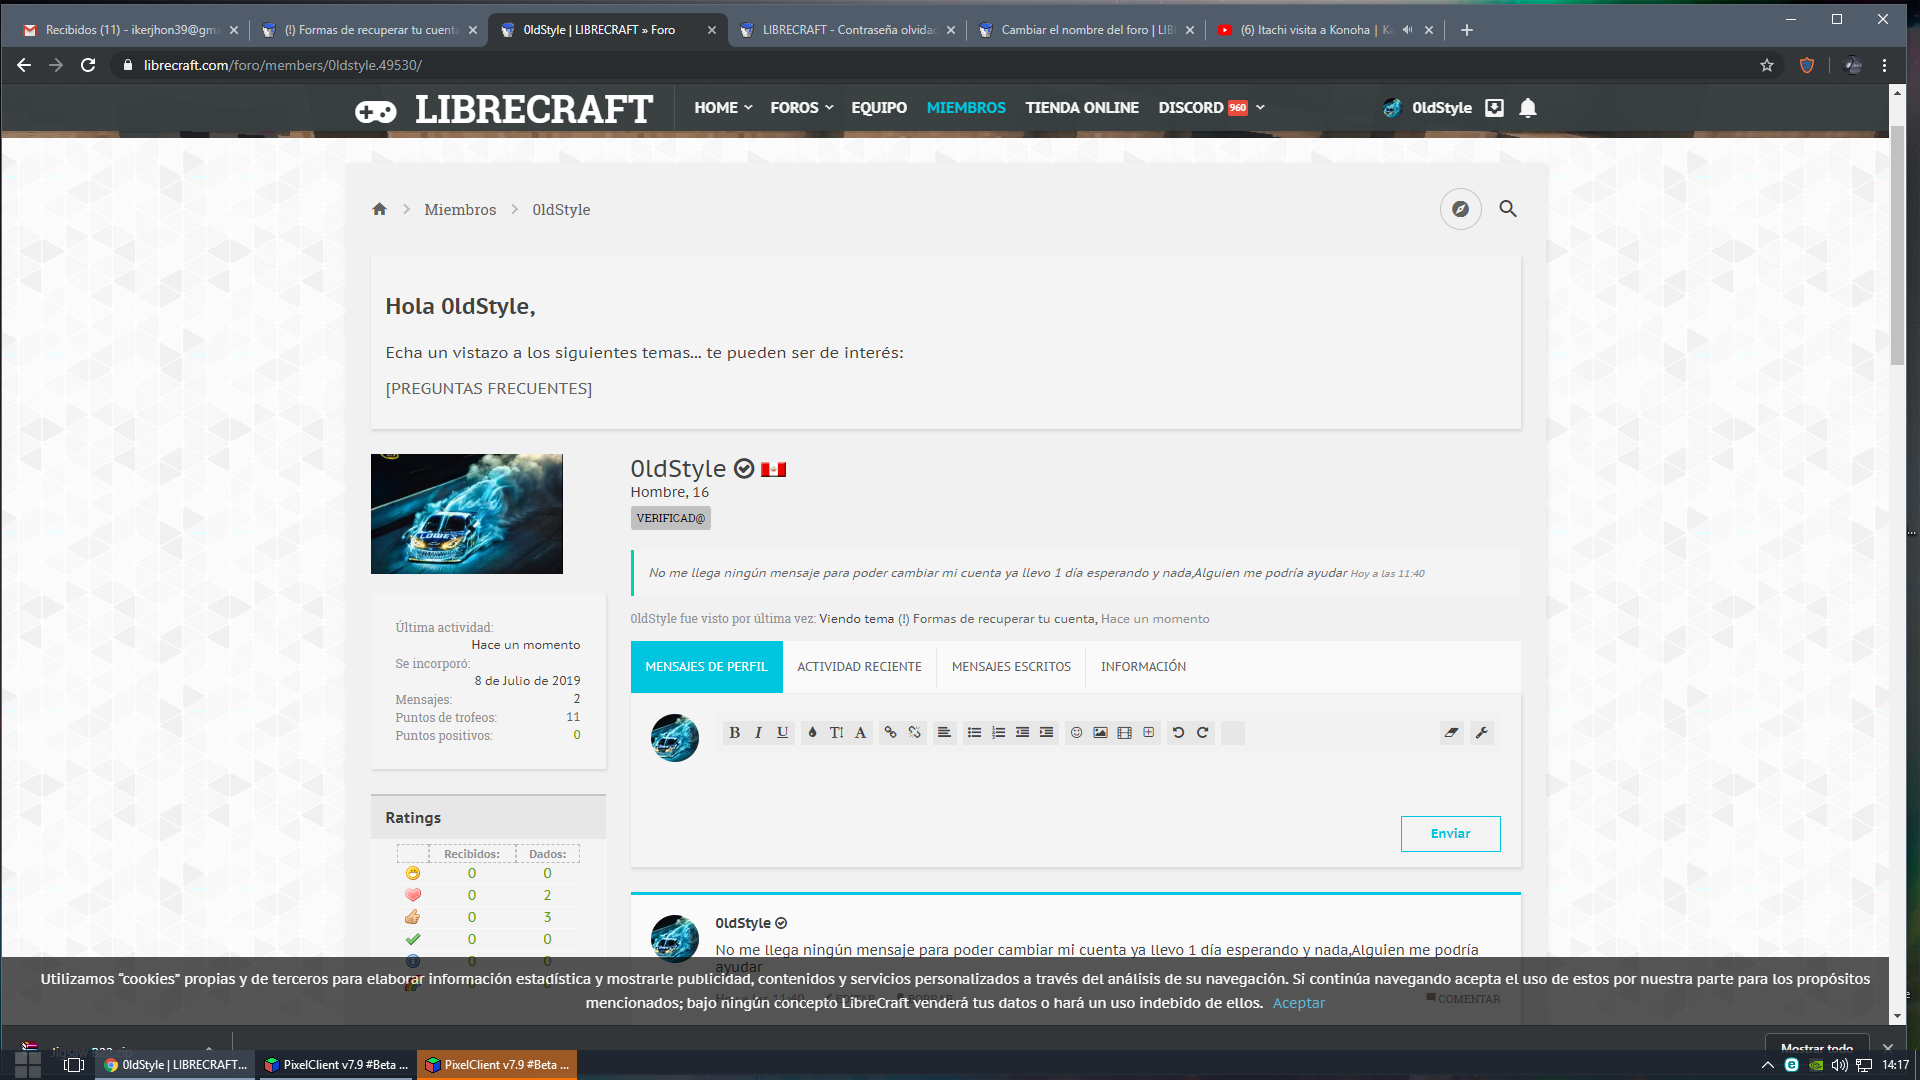Switch to the ACTIVIDAD RECIENTE tab
The image size is (1920, 1080).
click(859, 667)
